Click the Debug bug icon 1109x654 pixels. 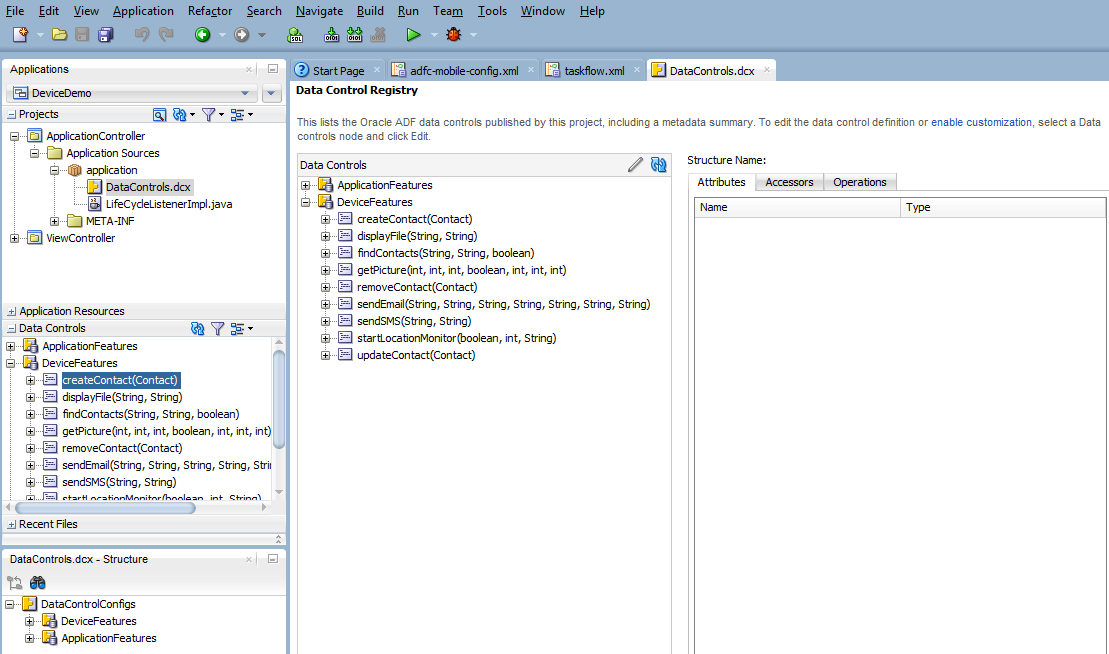[x=453, y=35]
